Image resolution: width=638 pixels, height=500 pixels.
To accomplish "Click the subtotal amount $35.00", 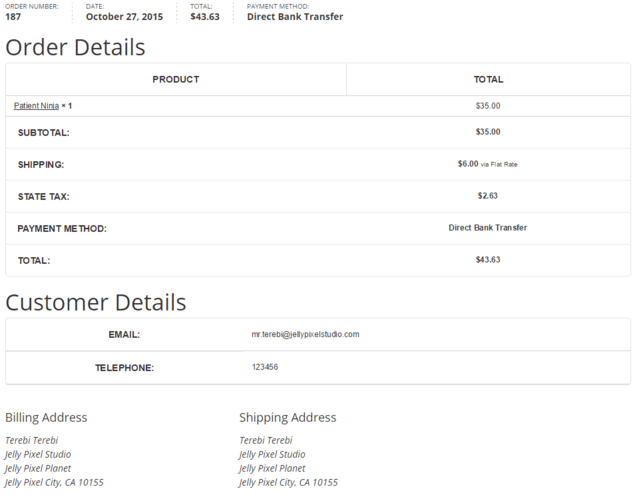I will tap(488, 132).
